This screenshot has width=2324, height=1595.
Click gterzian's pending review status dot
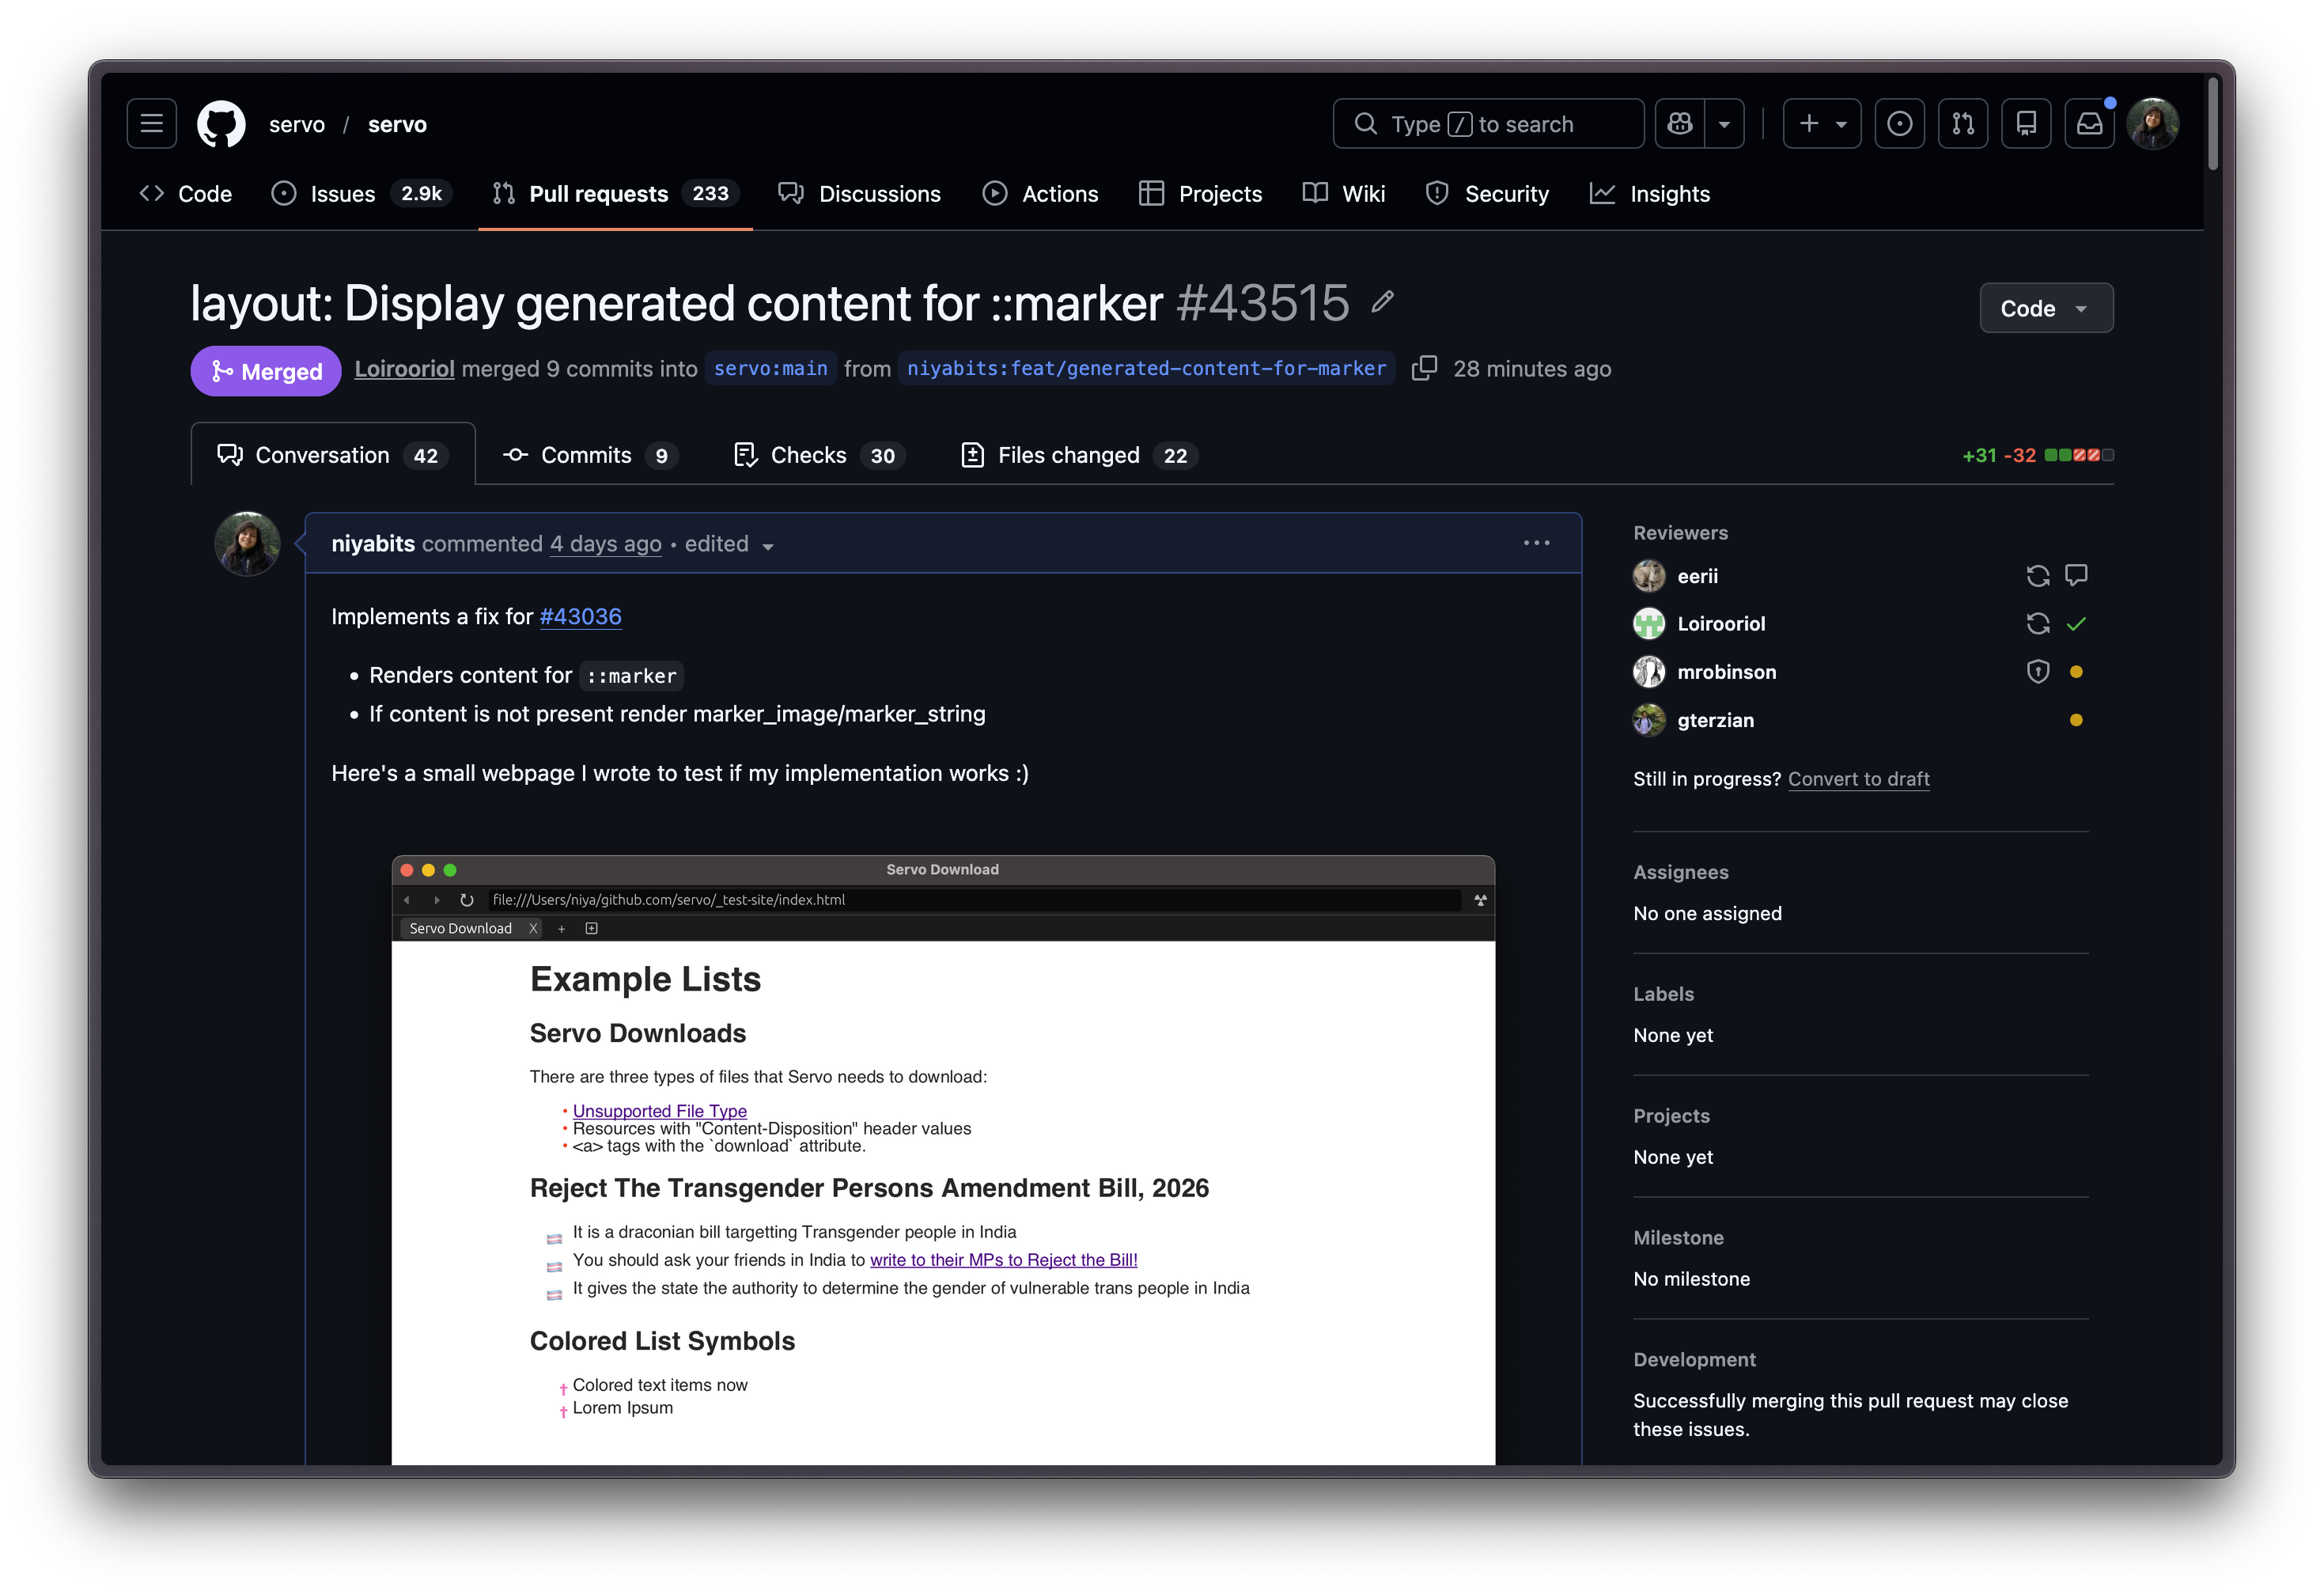click(2076, 720)
